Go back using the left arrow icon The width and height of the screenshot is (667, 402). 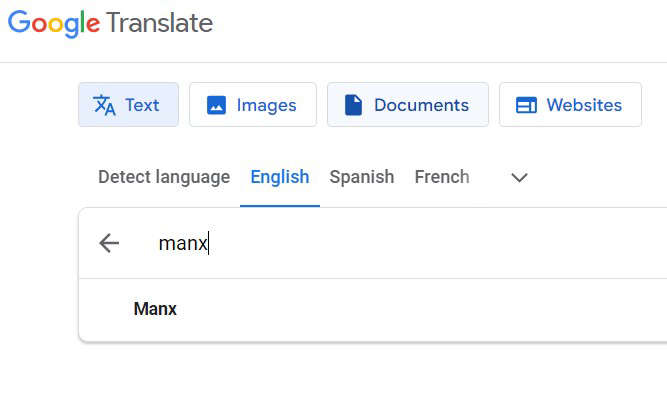(109, 243)
